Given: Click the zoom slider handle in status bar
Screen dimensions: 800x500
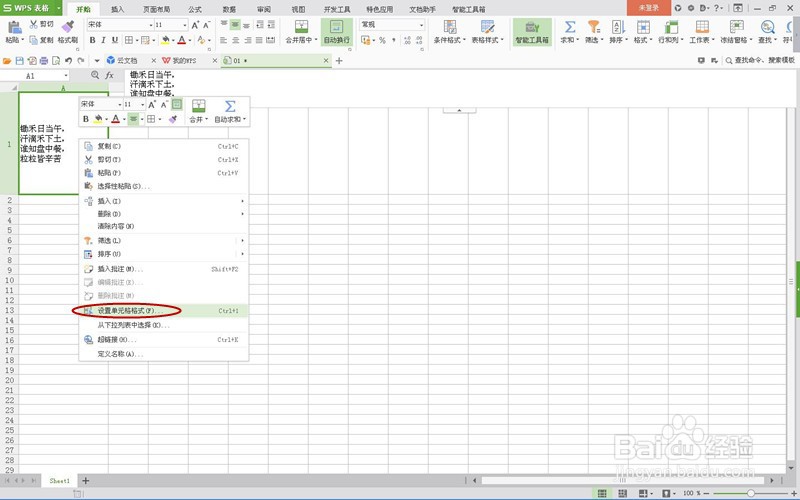Looking at the screenshot, I should (751, 493).
